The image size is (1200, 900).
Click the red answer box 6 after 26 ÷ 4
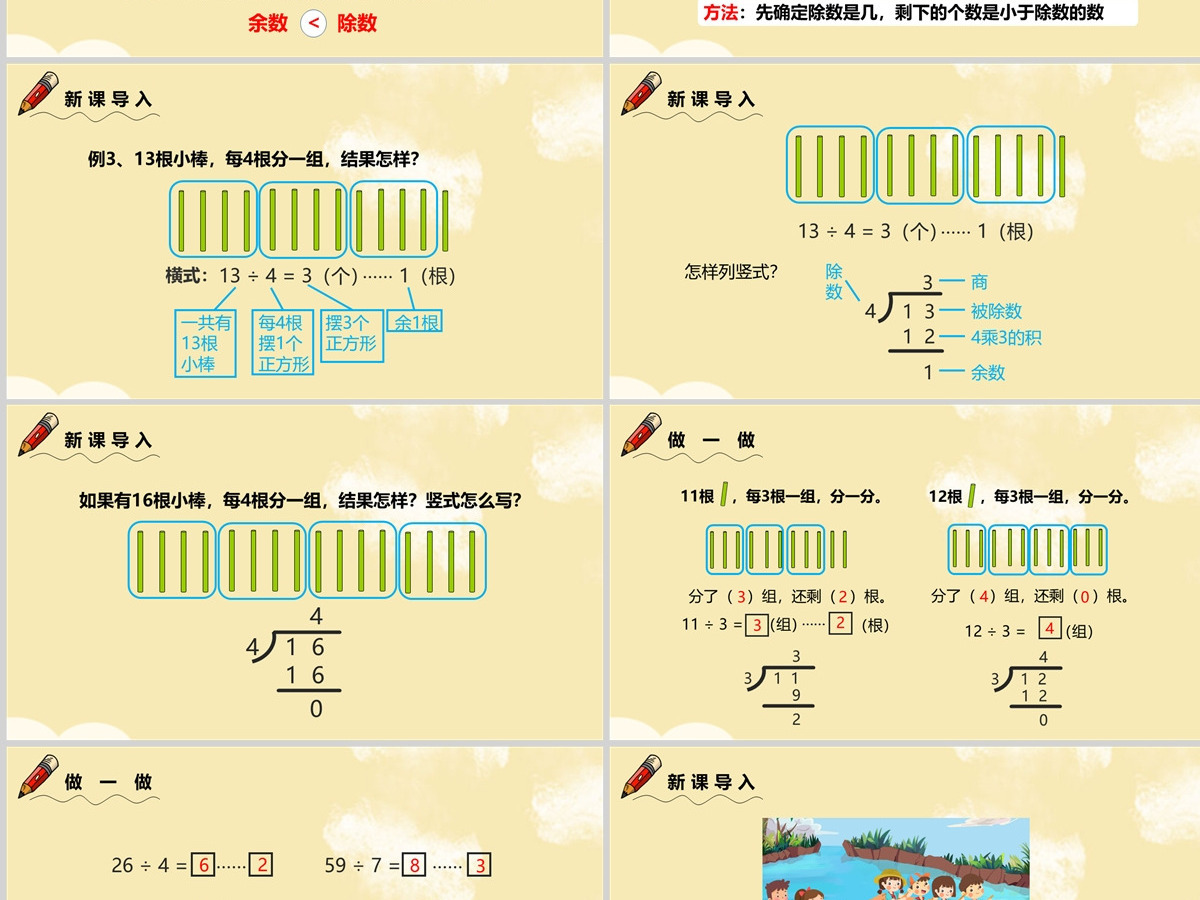203,865
